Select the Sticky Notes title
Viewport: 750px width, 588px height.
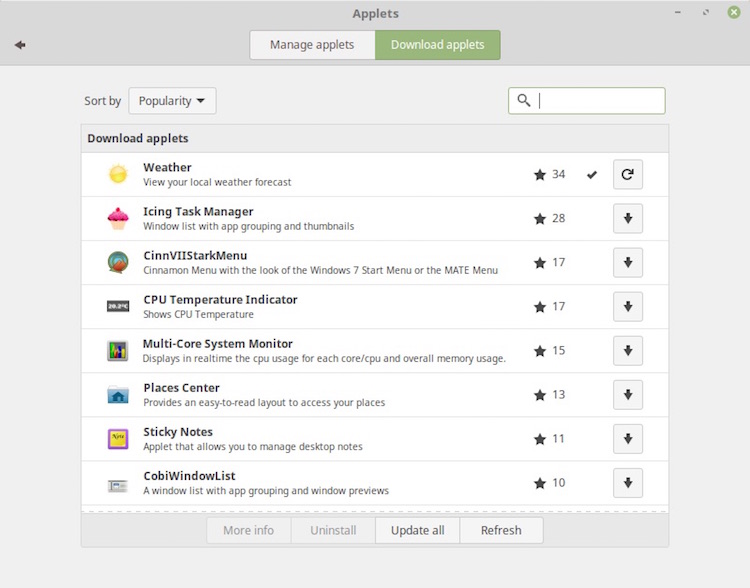coord(178,432)
